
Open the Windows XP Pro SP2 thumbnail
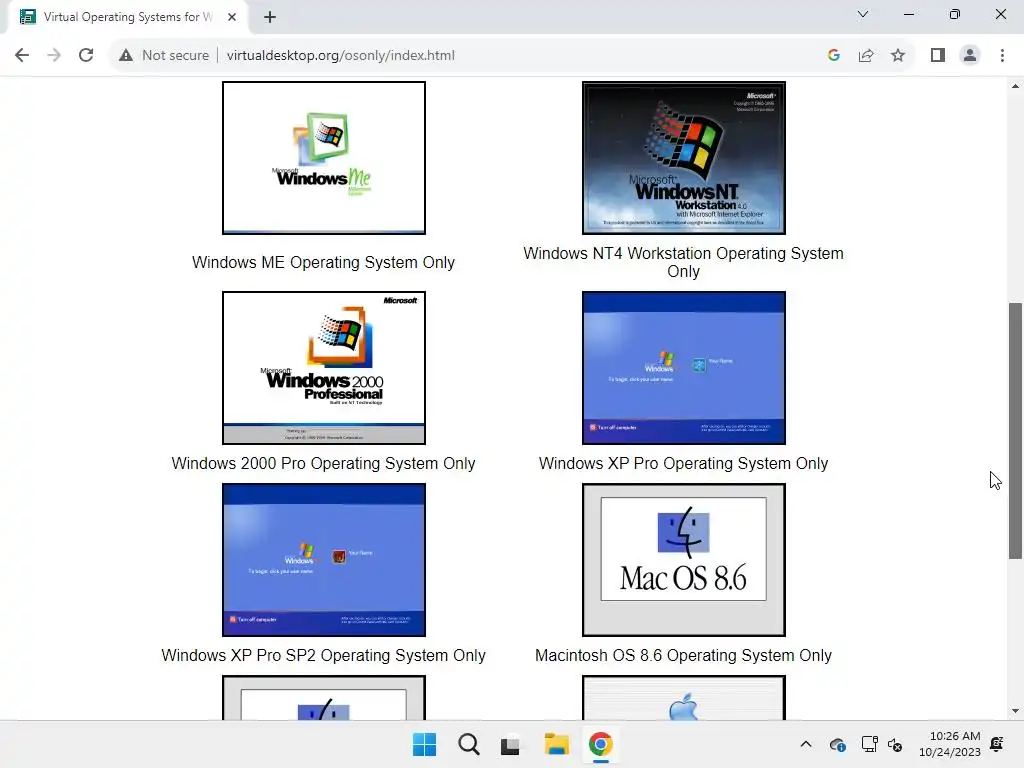[324, 560]
